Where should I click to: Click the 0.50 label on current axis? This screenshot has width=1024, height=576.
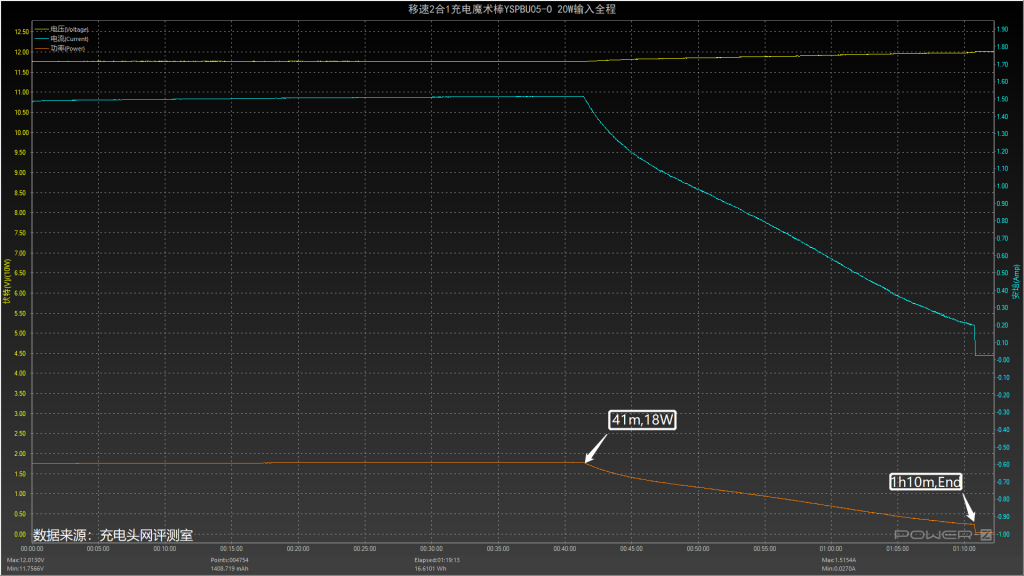(x=1002, y=273)
